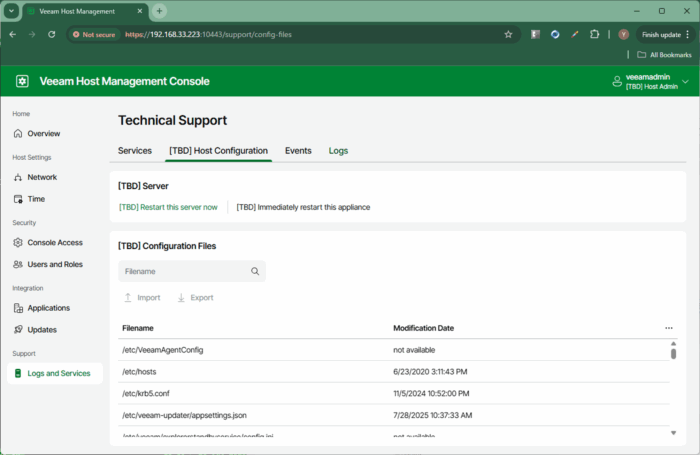The image size is (700, 455).
Task: Select Logs and Services icon
Action: click(18, 373)
